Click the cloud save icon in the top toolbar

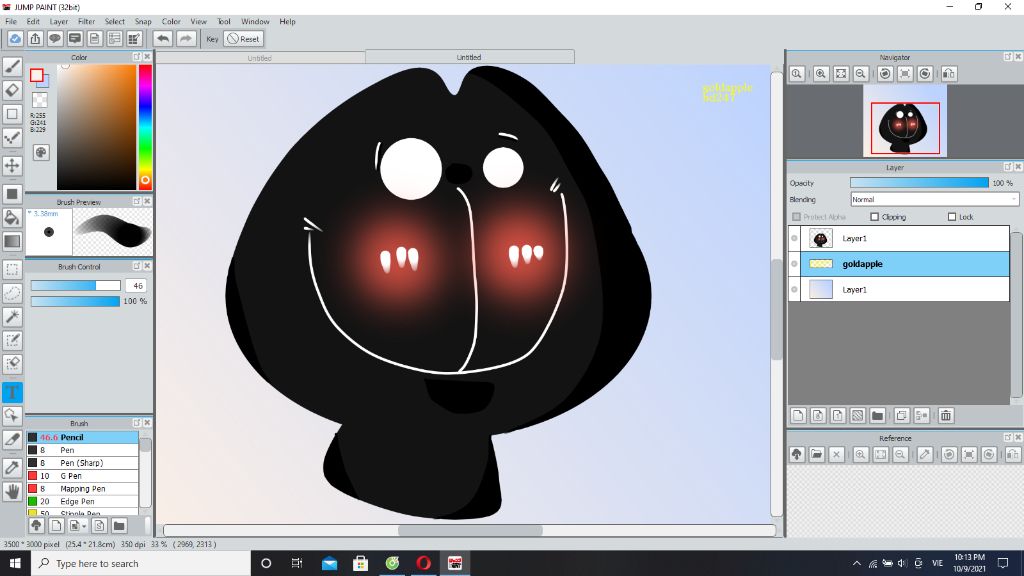click(x=15, y=39)
